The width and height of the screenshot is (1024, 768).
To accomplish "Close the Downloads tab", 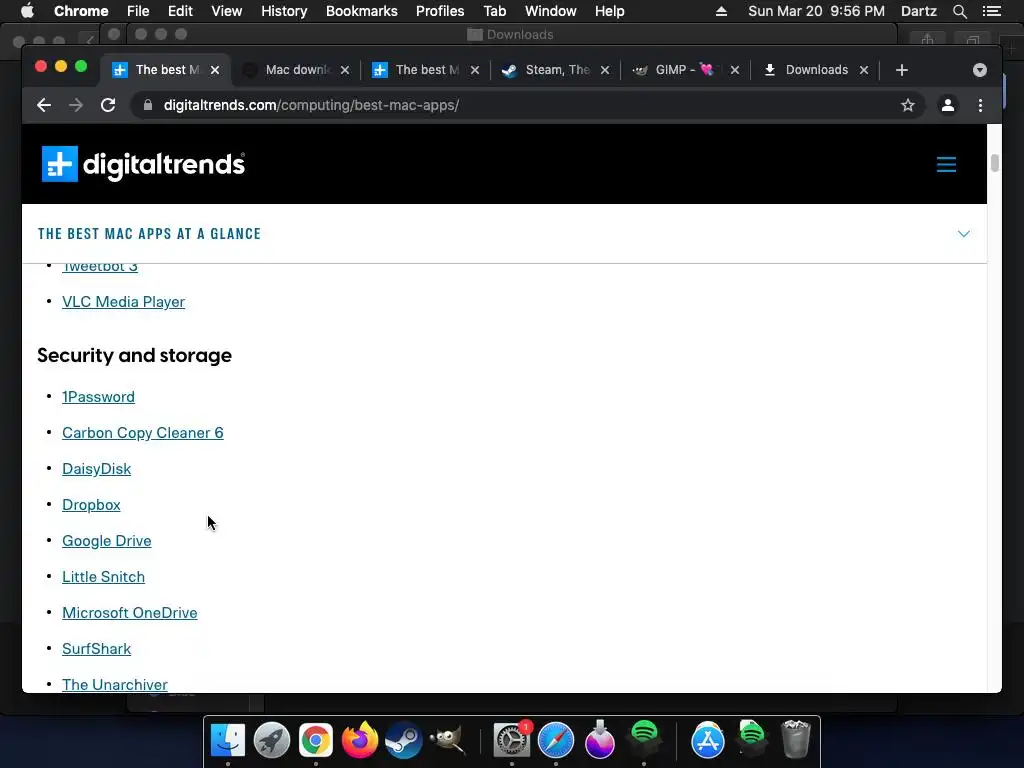I will tap(863, 70).
